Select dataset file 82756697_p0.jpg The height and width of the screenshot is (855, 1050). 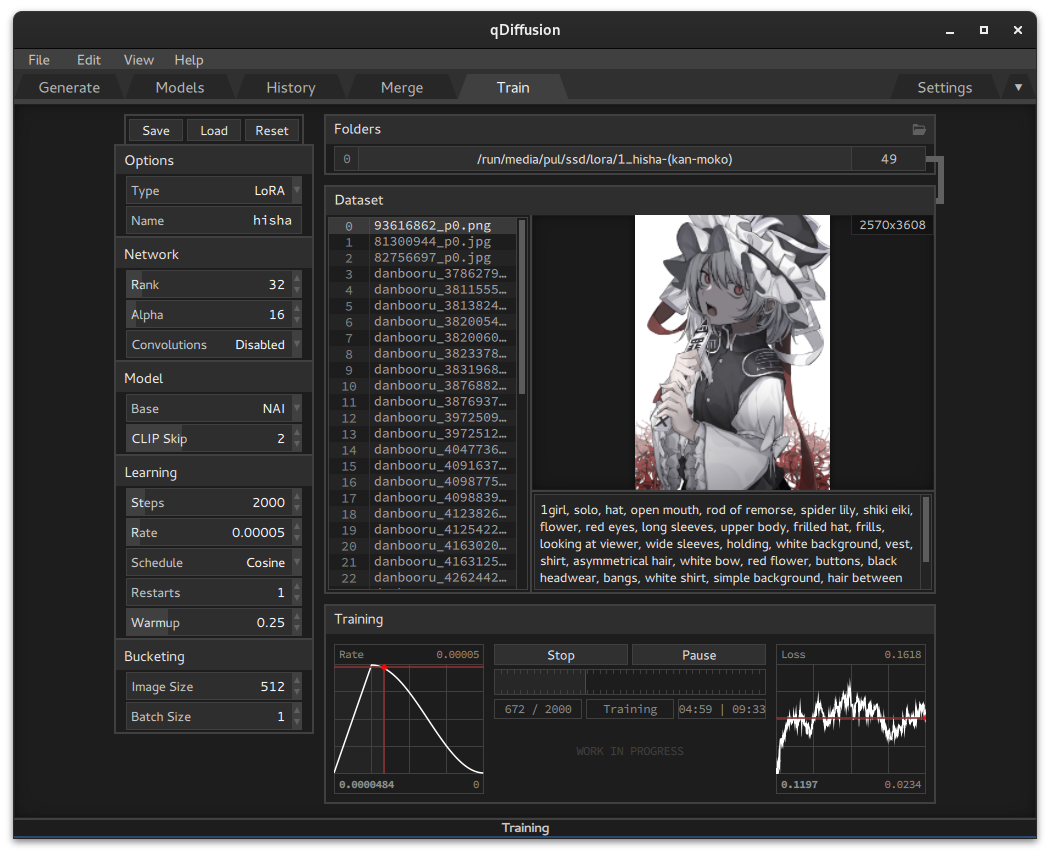tap(423, 258)
